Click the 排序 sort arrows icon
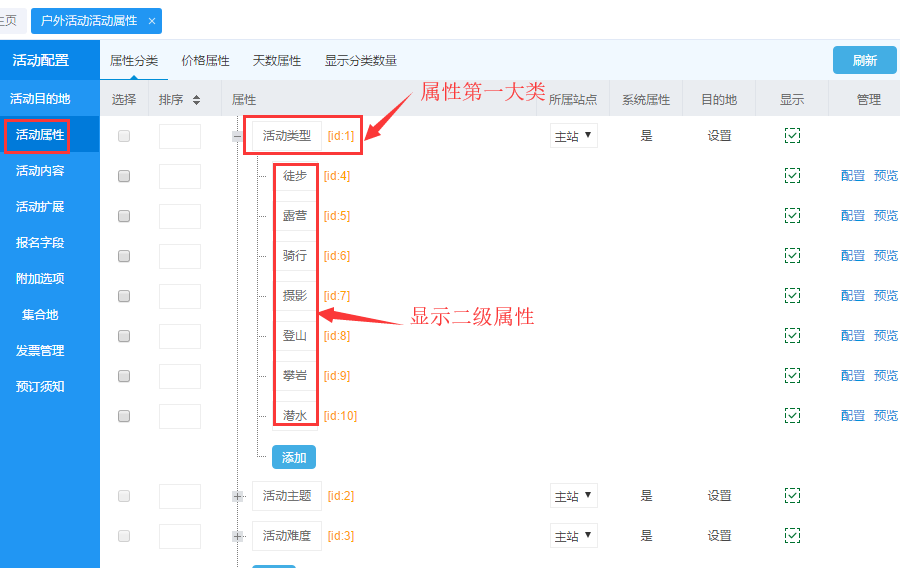The height and width of the screenshot is (568, 900). [196, 100]
